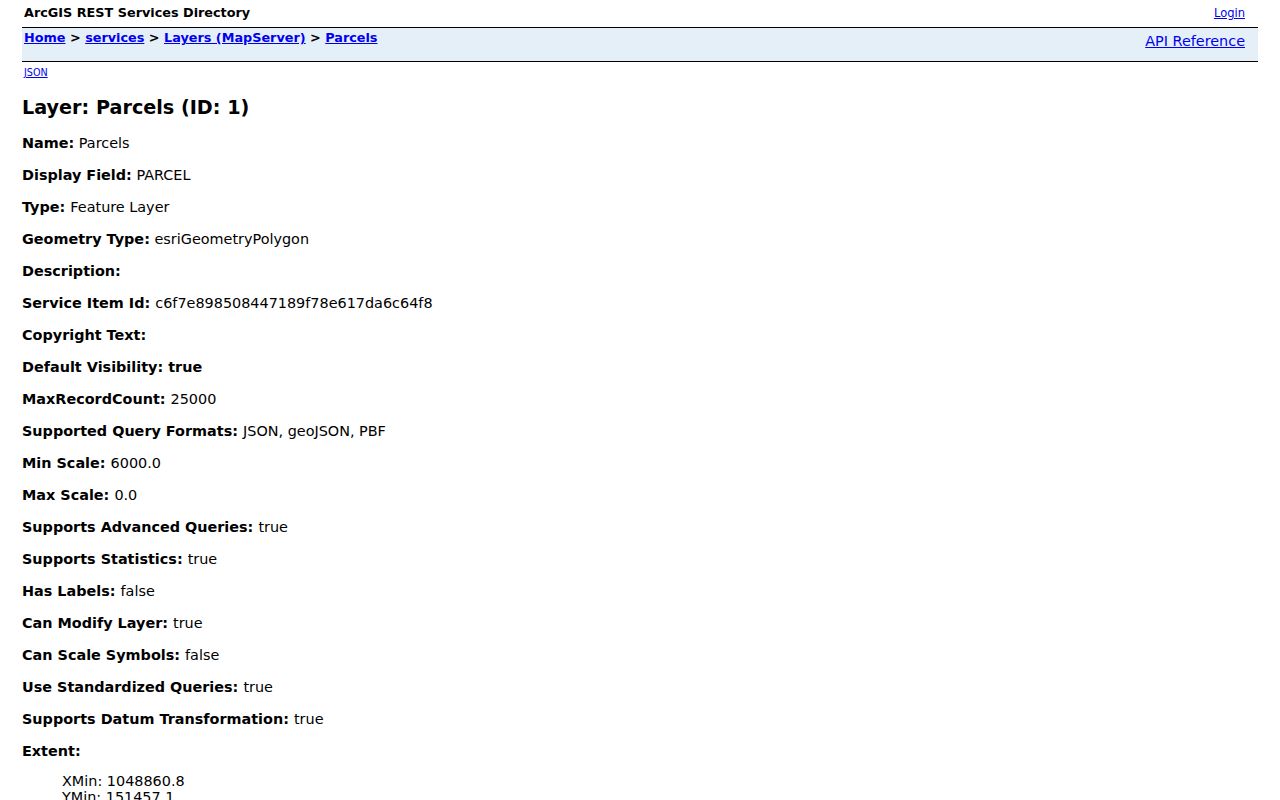Click the Extent label
1280x800 pixels.
point(51,751)
